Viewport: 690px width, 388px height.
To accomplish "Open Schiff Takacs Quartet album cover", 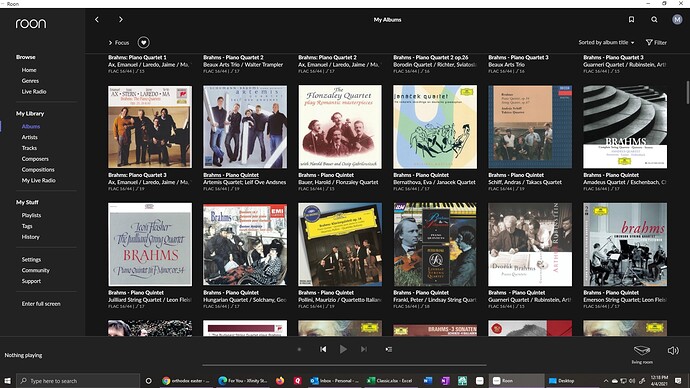I will tap(530, 127).
